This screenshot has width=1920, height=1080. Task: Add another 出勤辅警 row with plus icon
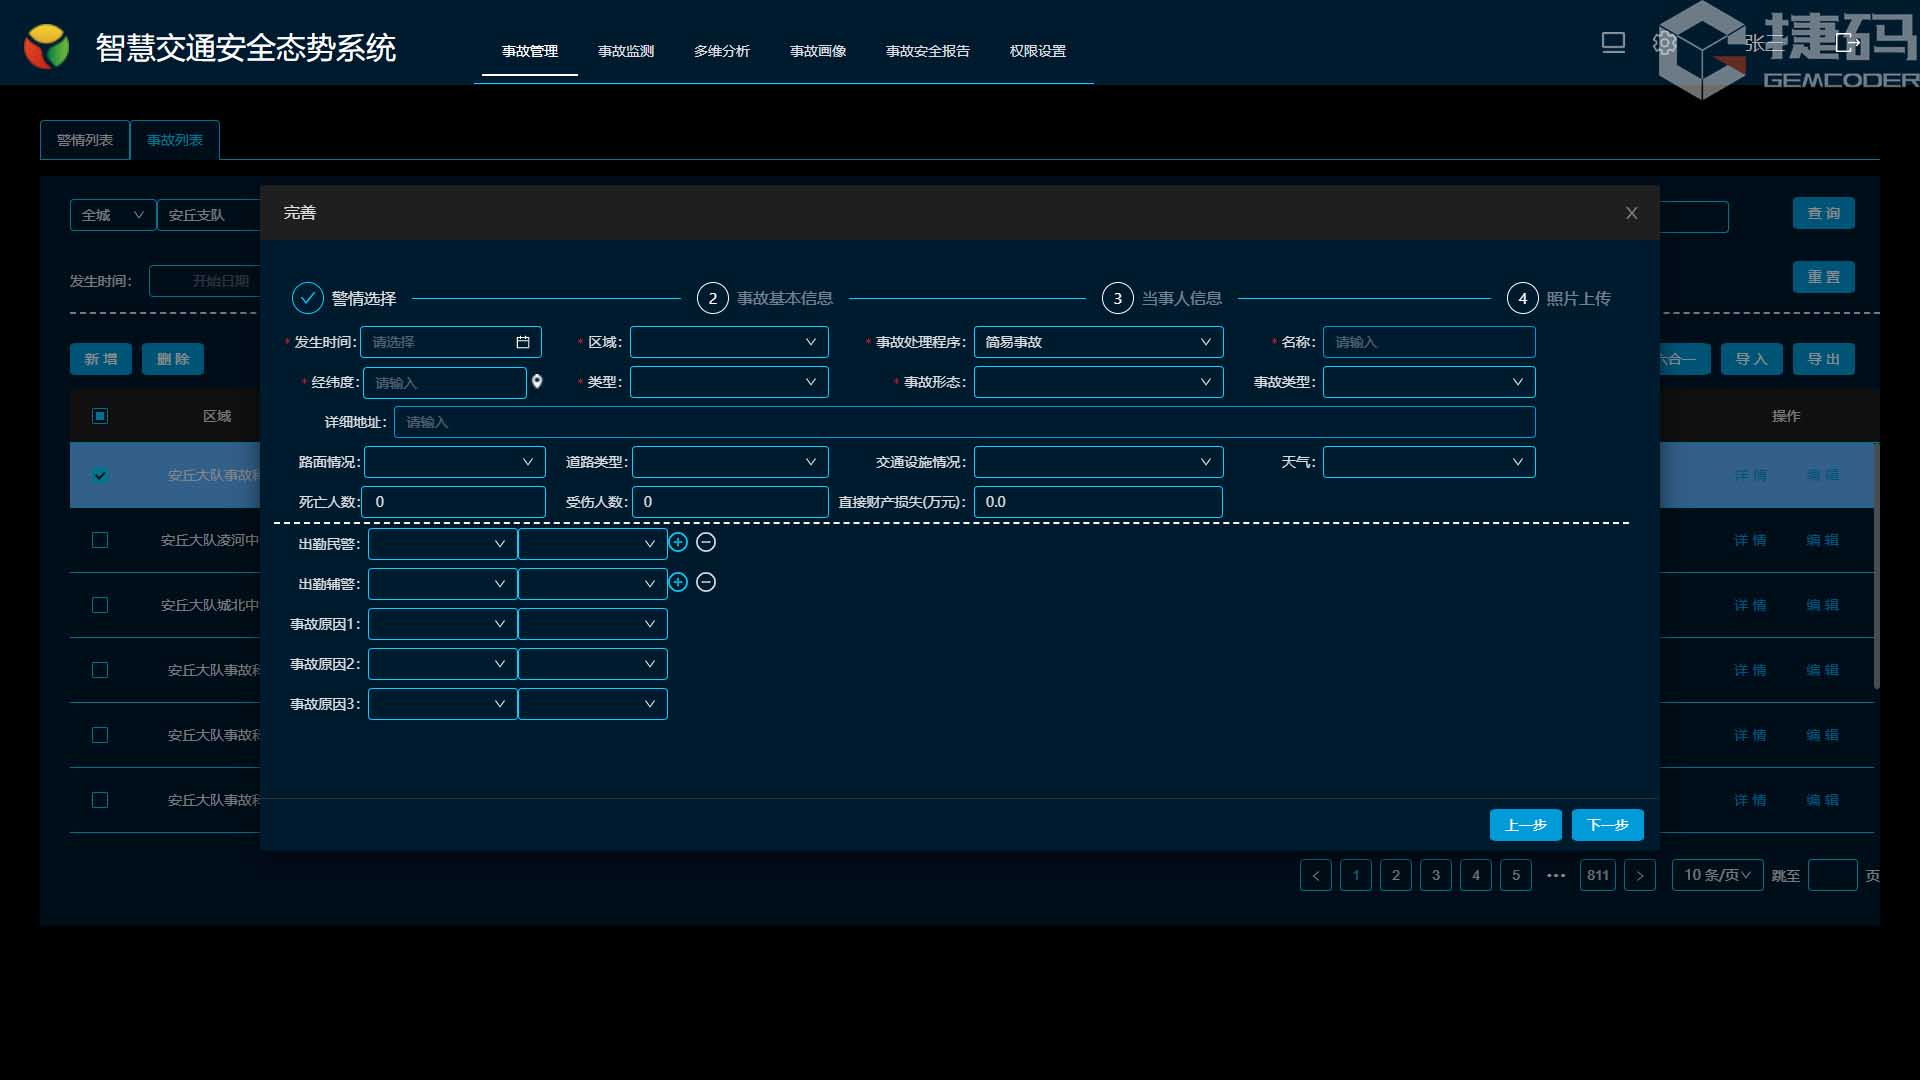(x=678, y=582)
